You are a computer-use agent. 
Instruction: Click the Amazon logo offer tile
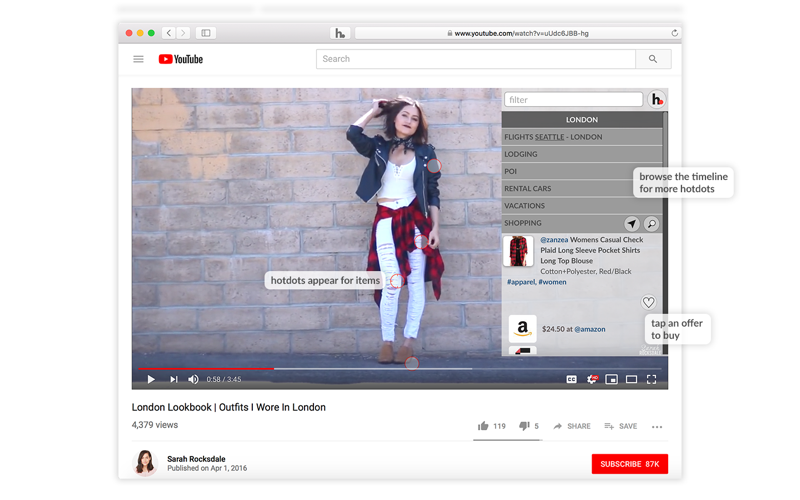tap(522, 329)
